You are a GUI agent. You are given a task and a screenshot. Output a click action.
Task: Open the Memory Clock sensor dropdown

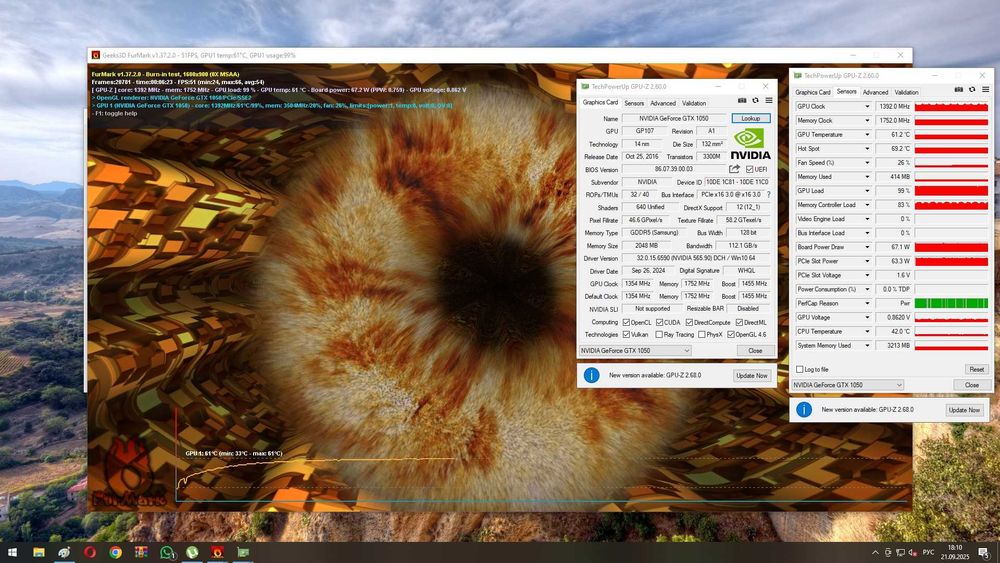(867, 121)
